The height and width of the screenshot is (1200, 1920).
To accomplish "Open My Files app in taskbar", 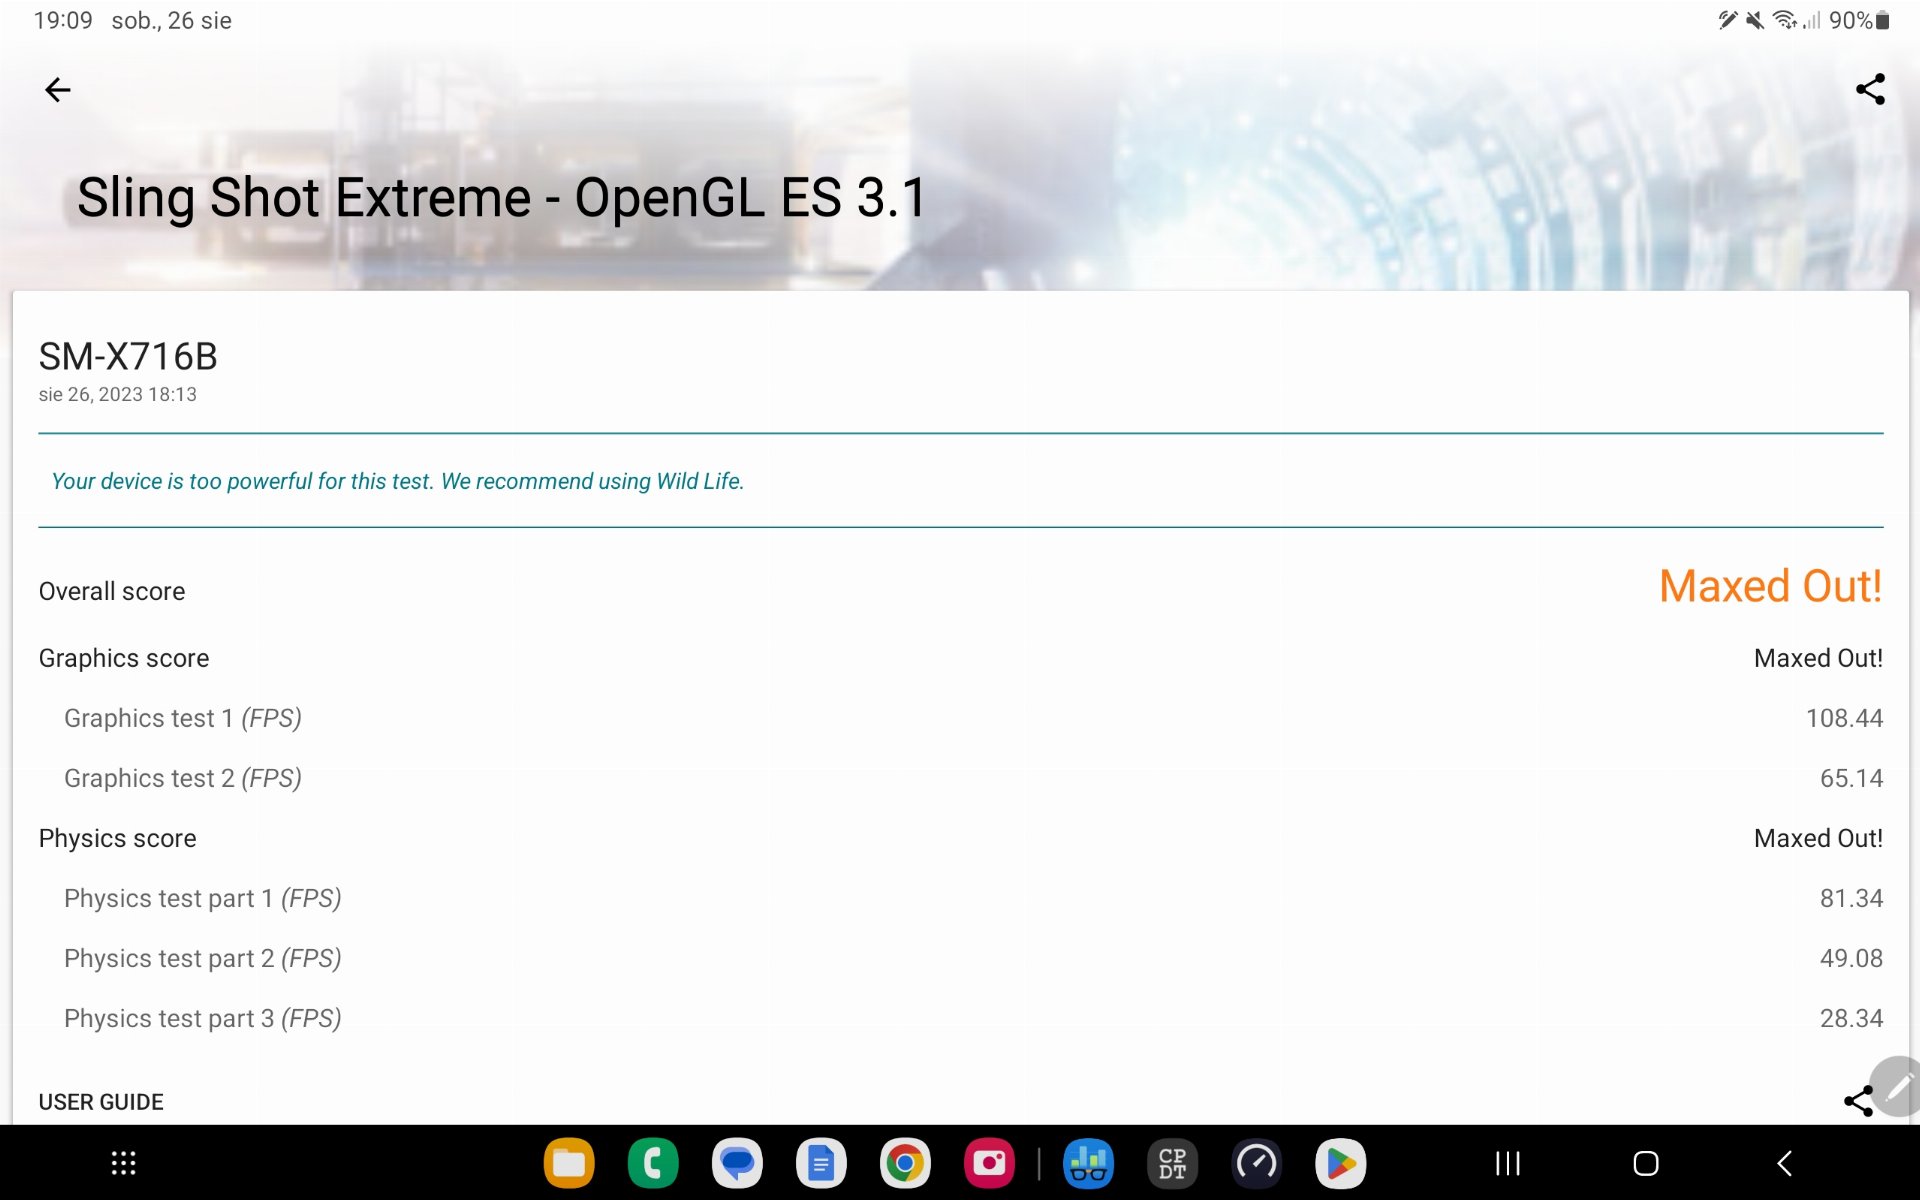I will [x=569, y=1163].
